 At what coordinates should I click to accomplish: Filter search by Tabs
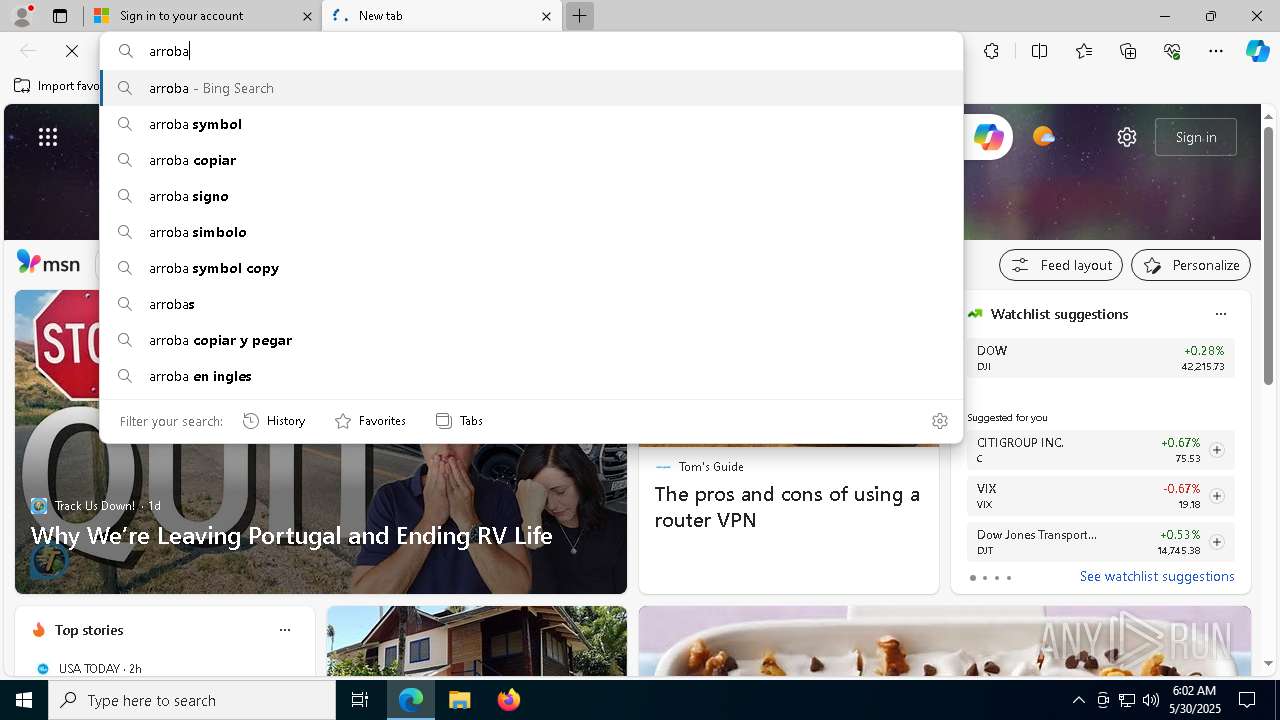pyautogui.click(x=459, y=421)
